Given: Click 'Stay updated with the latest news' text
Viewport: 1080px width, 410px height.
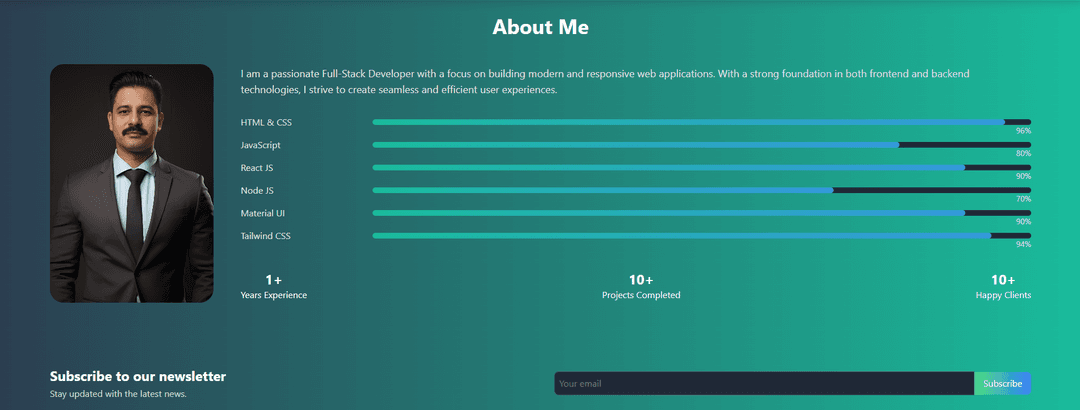Looking at the screenshot, I should 118,394.
